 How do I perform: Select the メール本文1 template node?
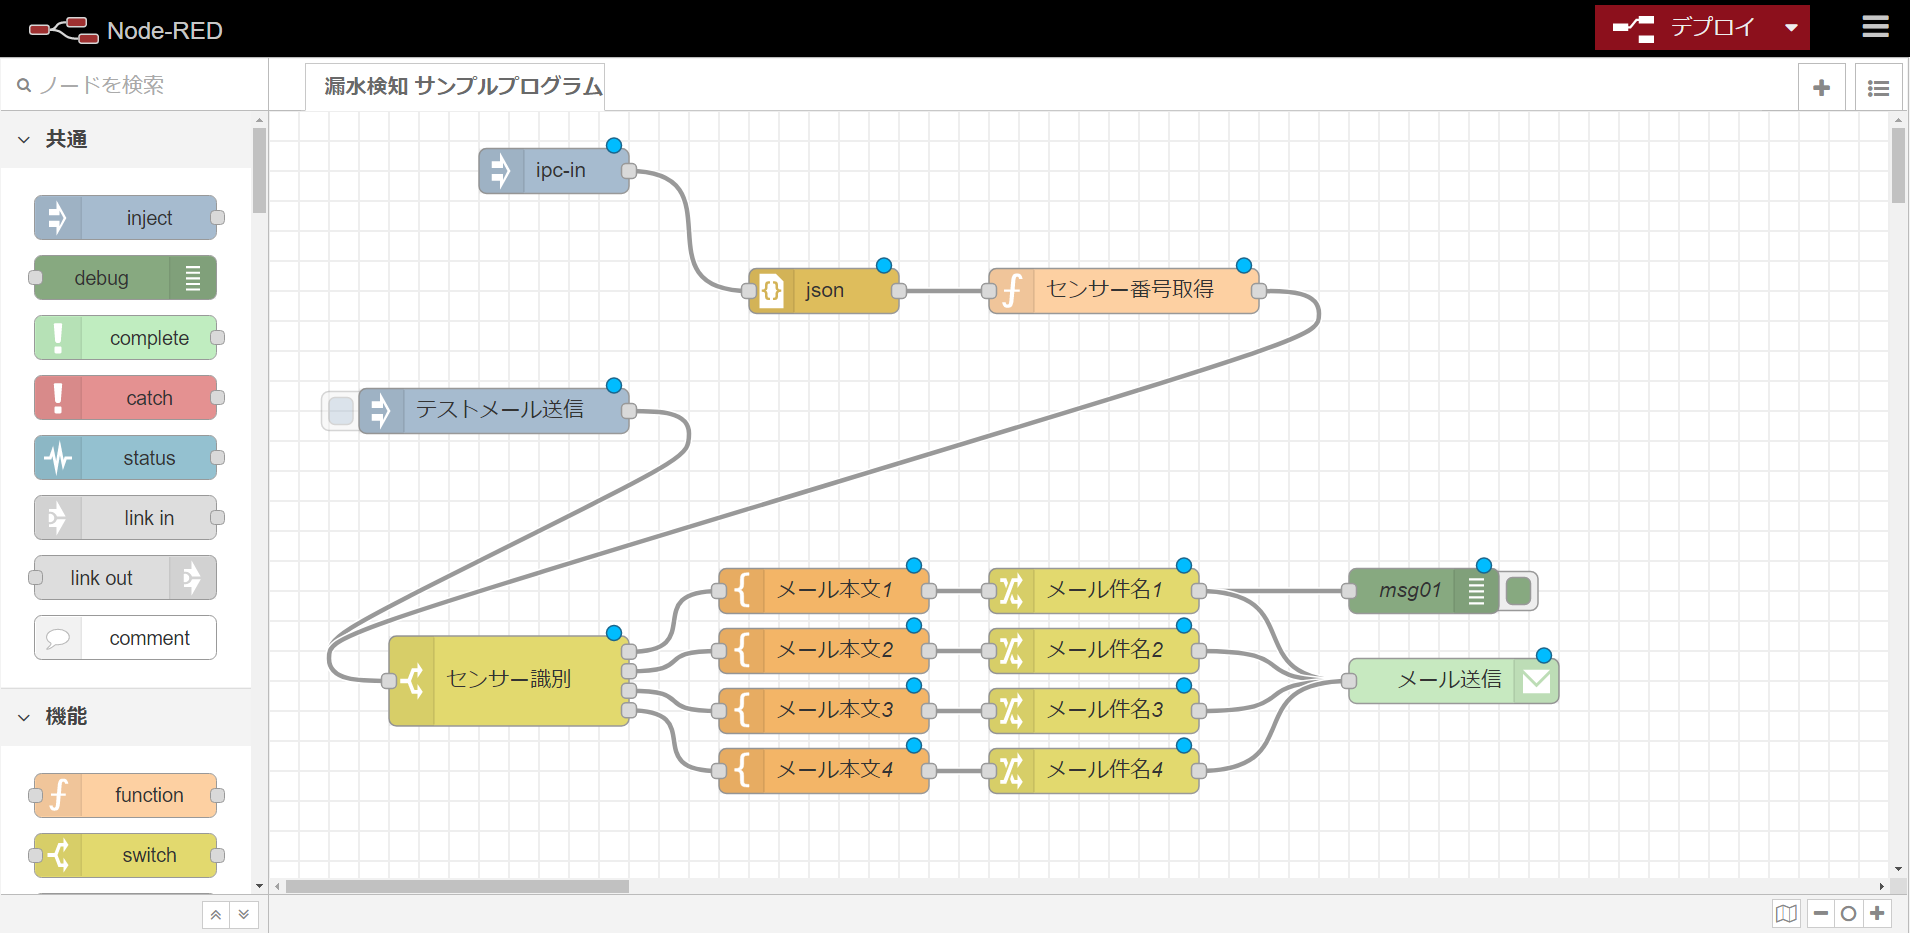coord(824,591)
